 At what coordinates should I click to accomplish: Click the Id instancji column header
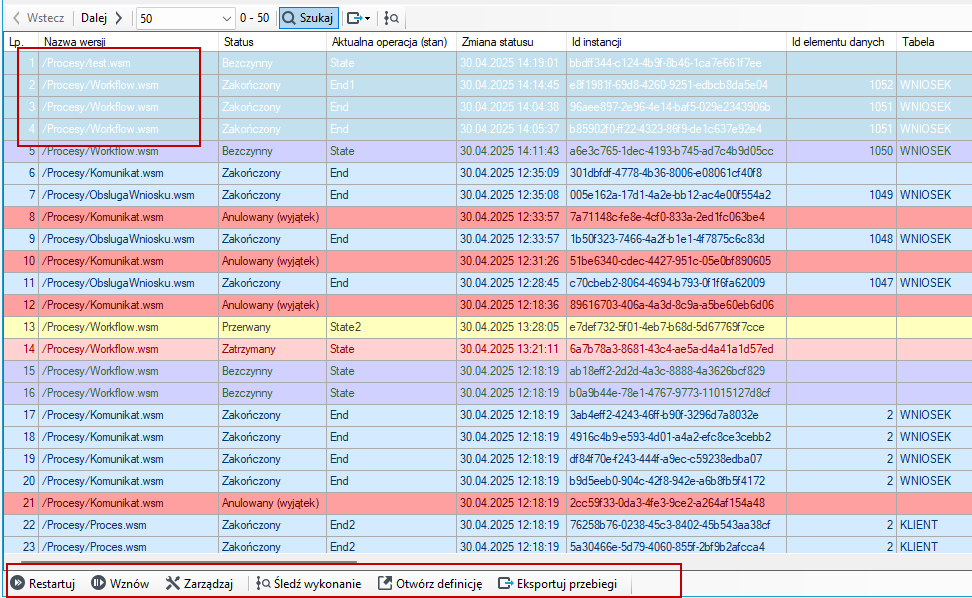[676, 42]
